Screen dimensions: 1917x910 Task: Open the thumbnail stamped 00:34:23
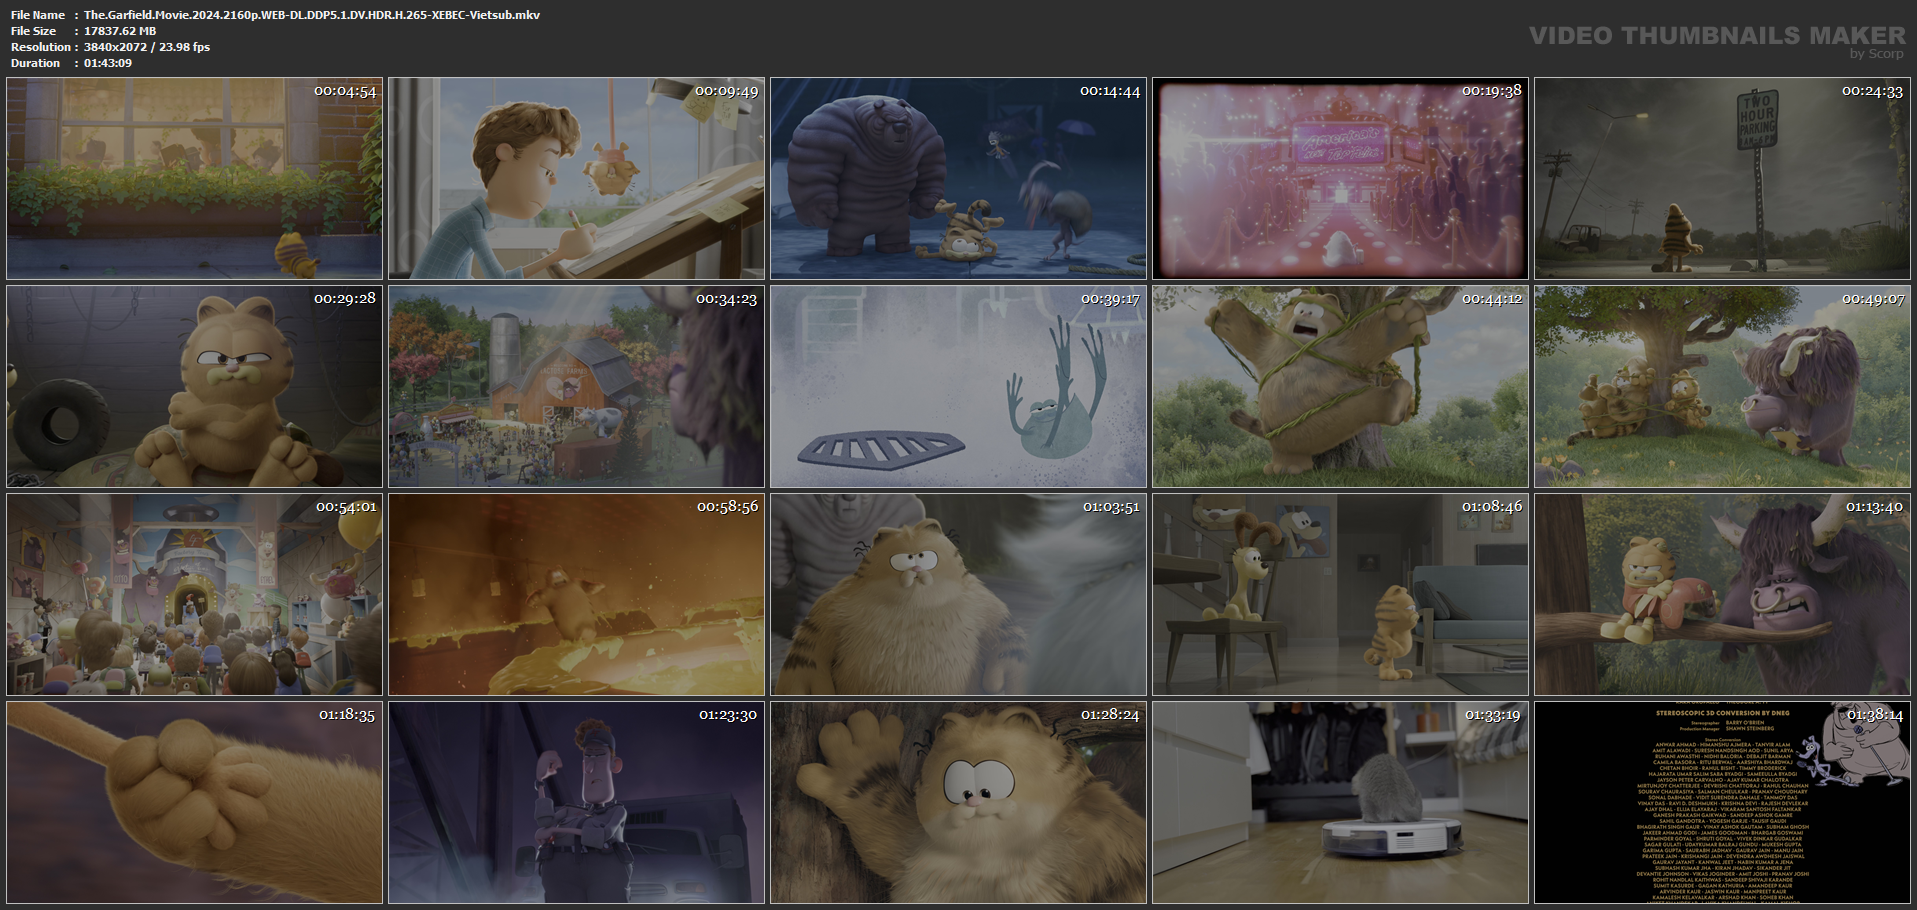tap(576, 386)
